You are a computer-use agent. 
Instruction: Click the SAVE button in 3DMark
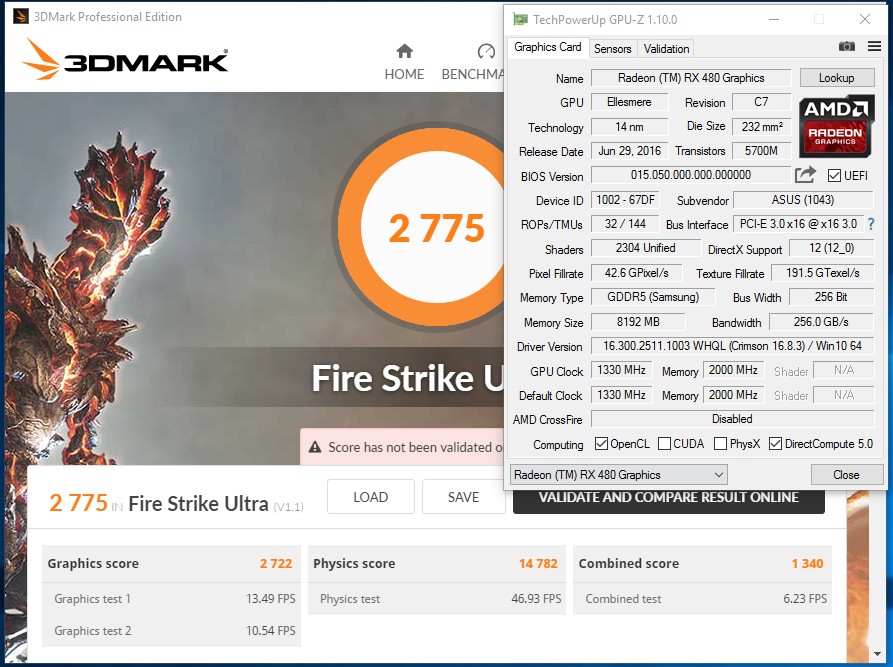464,497
